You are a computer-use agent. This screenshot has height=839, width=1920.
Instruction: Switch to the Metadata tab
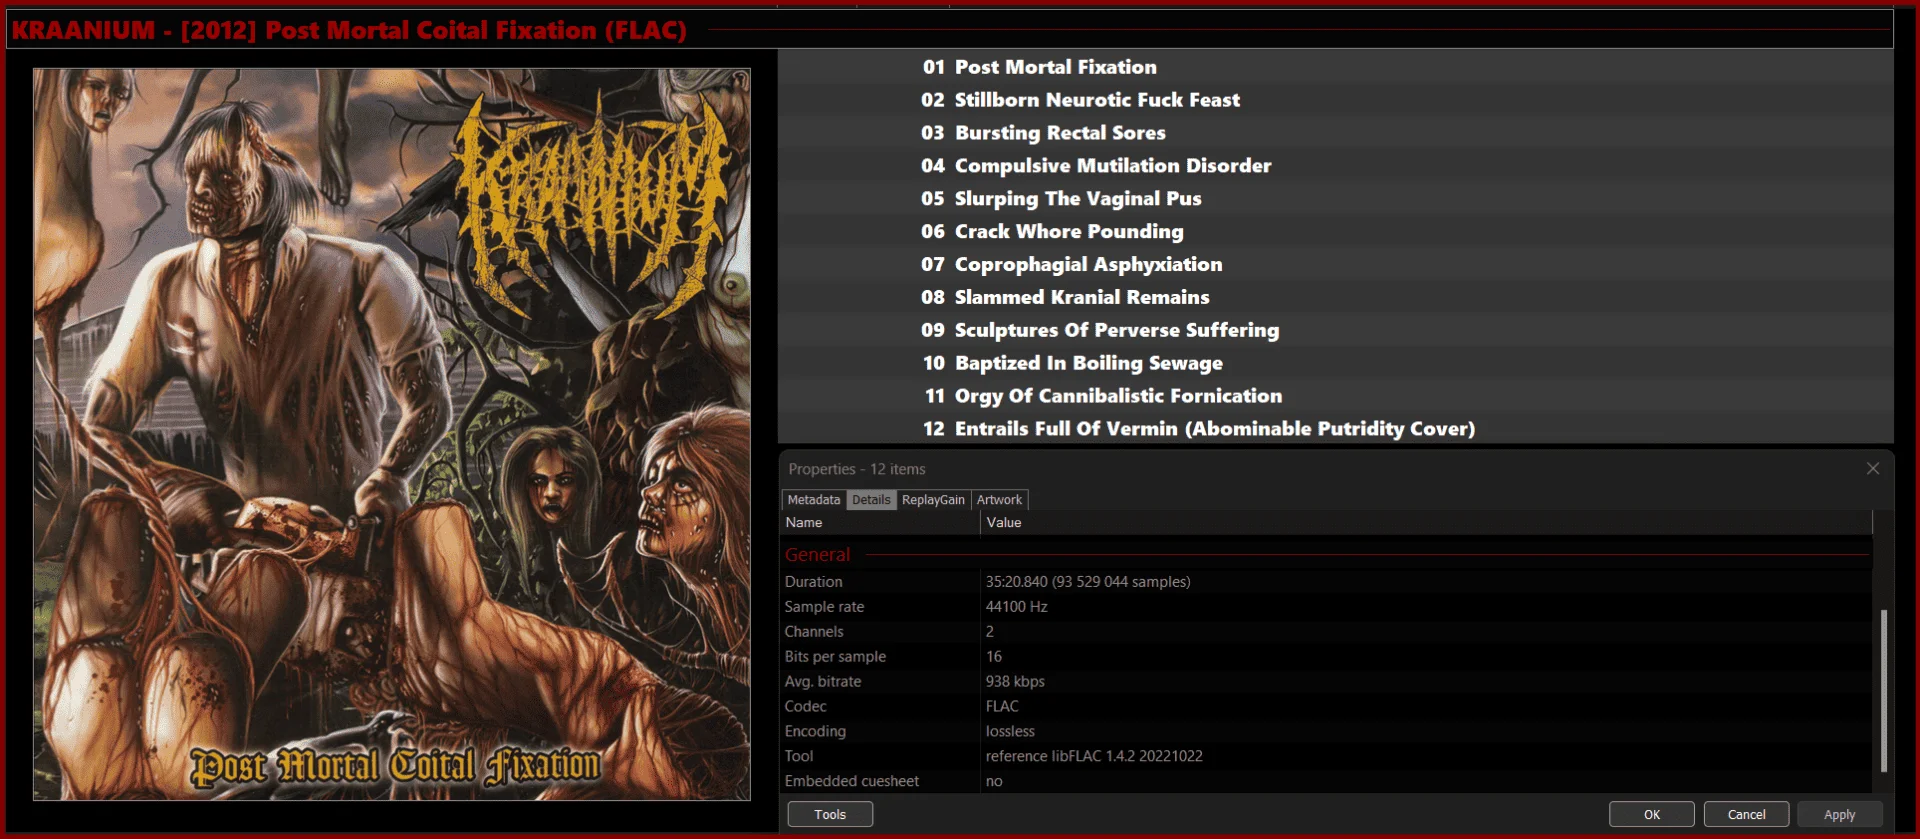(813, 500)
